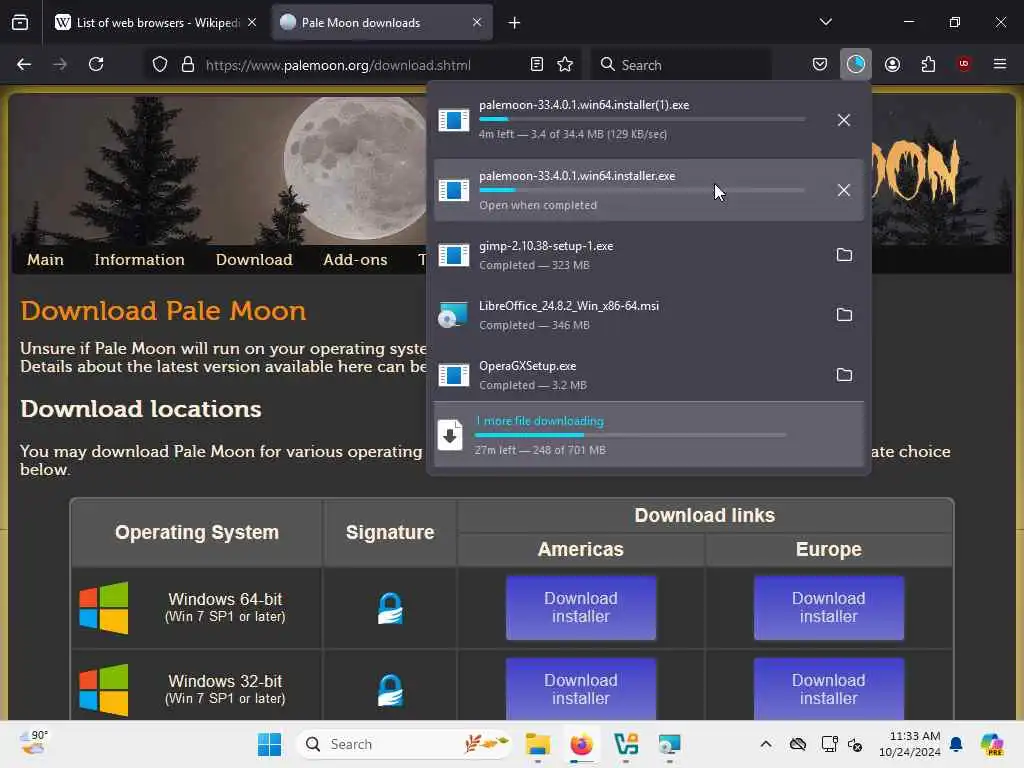This screenshot has height=768, width=1024.
Task: Download Windows 32-bit installer from Americas
Action: [581, 688]
